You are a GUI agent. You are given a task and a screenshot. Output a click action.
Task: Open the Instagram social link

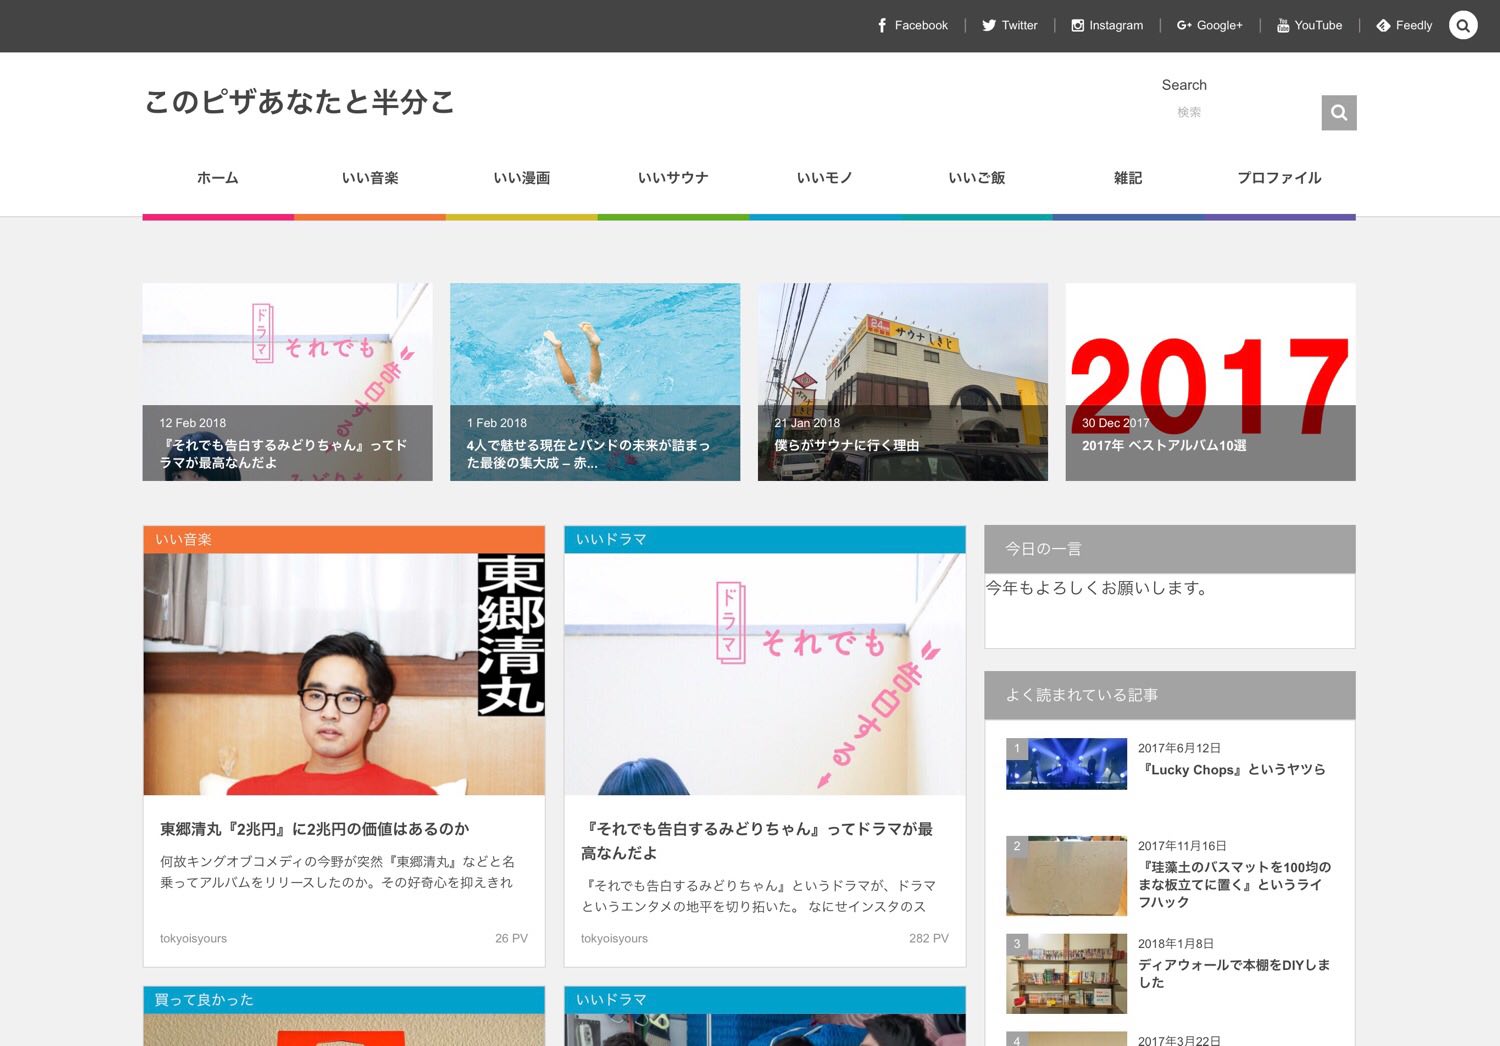click(1107, 25)
